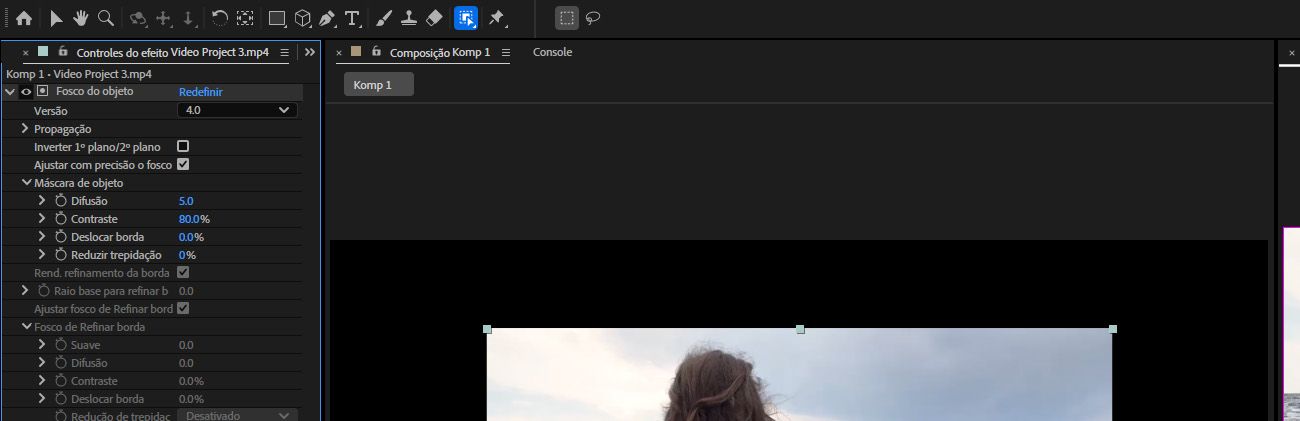This screenshot has height=421, width=1300.
Task: Select the Dolly camera tool
Action: point(188,18)
